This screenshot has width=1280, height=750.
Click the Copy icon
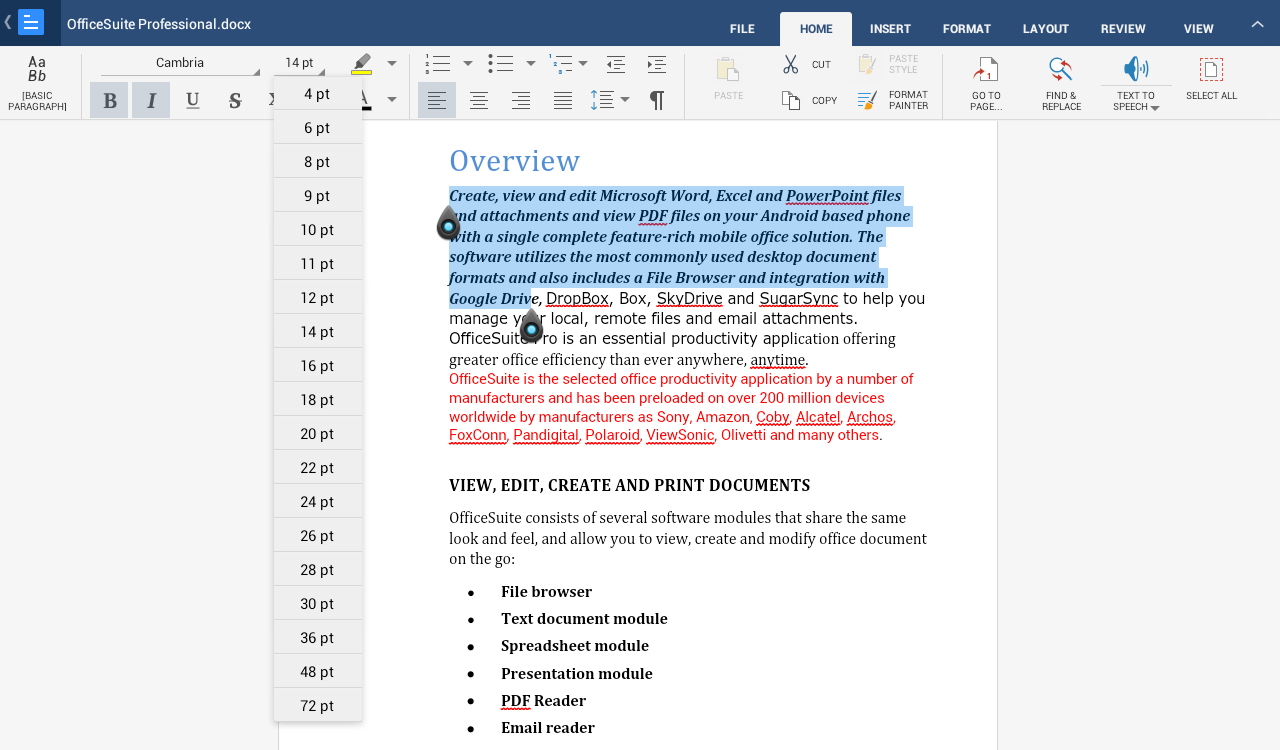pos(791,100)
